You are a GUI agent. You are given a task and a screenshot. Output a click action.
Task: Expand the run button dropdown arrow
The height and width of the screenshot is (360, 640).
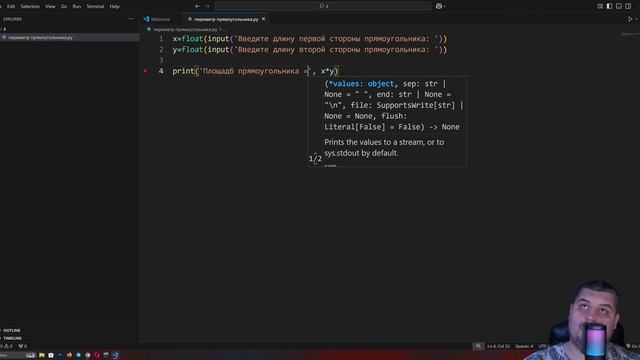tap(636, 19)
